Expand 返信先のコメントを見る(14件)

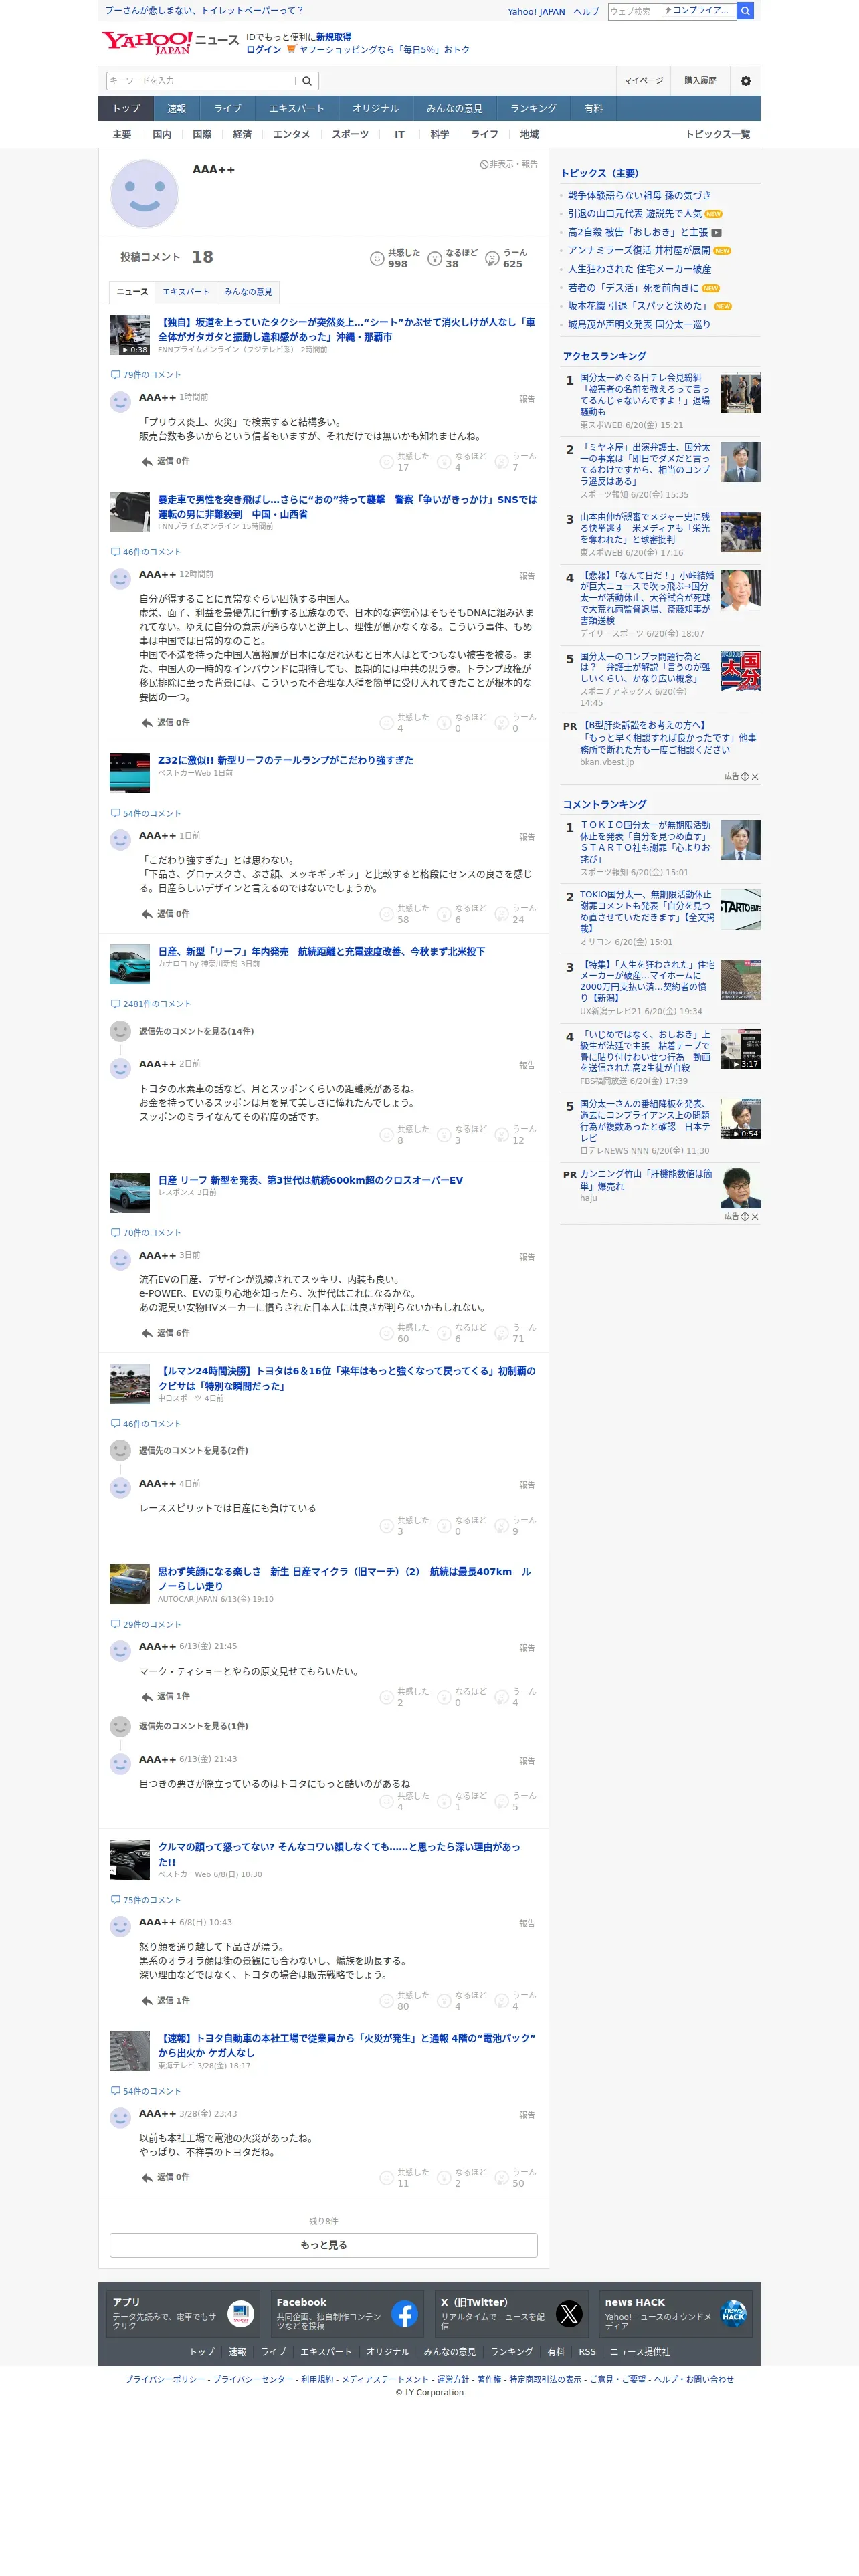[x=196, y=1031]
